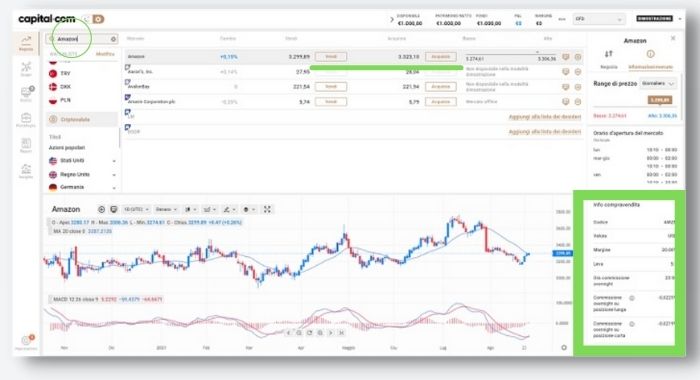Click Vendi button on Amazon row
Viewport: 700px width, 380px height.
tap(331, 57)
